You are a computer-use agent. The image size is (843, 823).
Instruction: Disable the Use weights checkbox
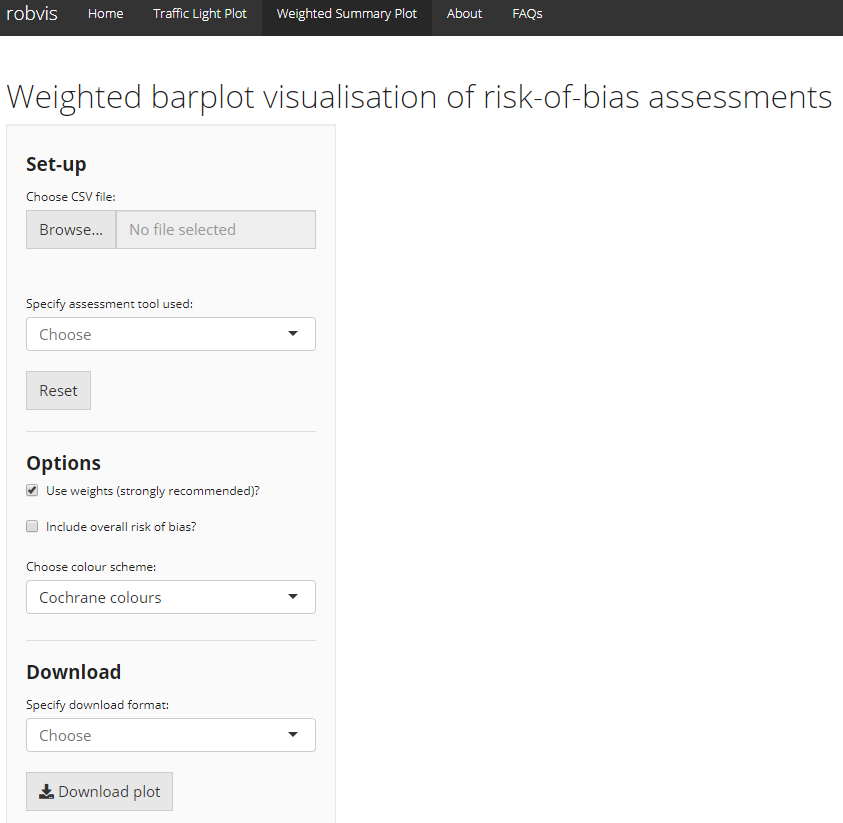point(33,491)
